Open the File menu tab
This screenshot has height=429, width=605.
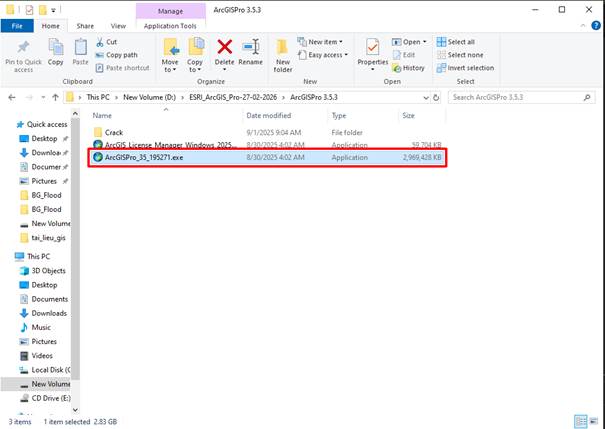pos(17,25)
